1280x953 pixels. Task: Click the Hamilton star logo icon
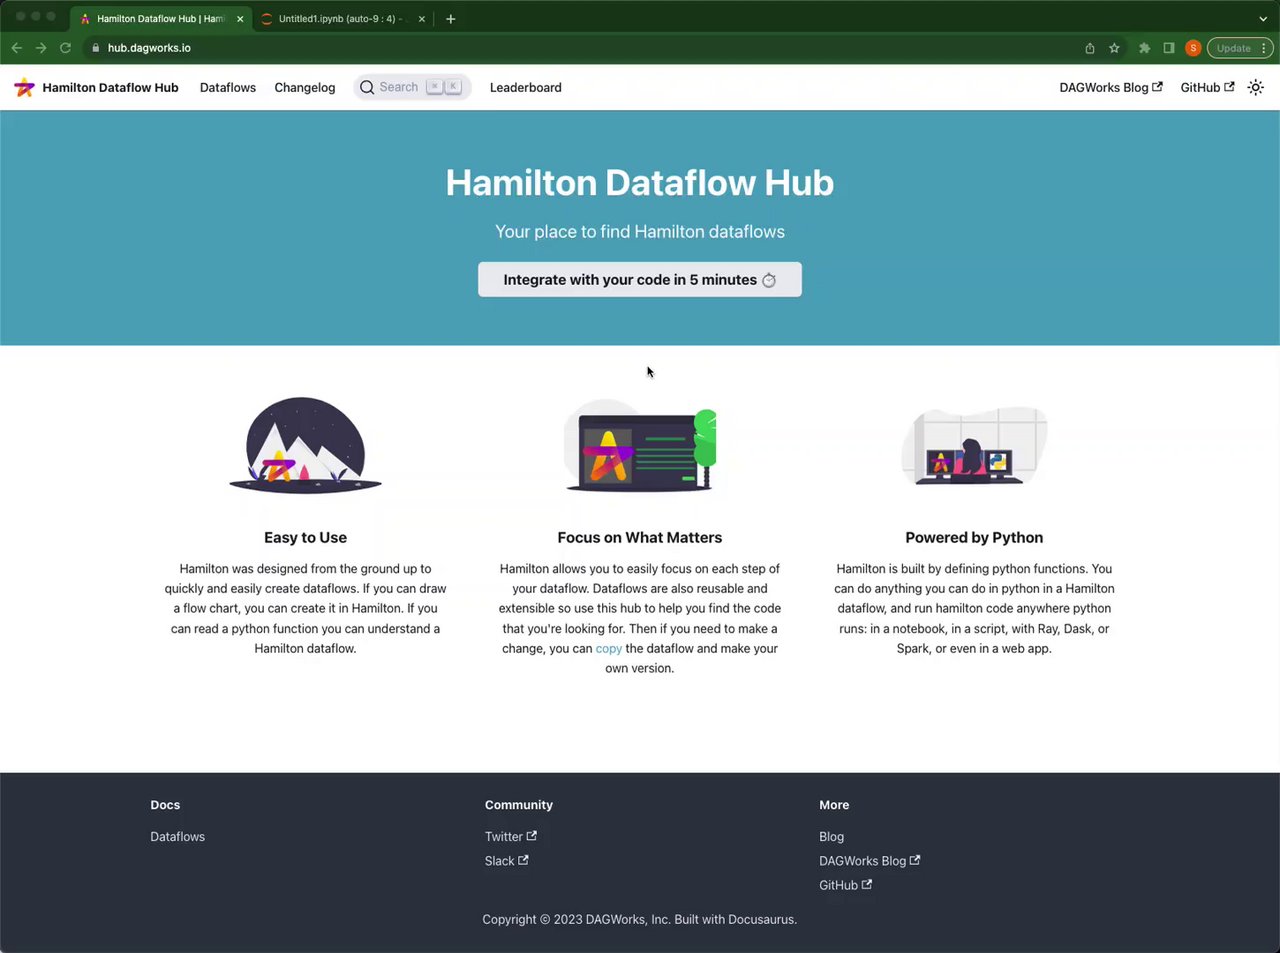point(24,88)
